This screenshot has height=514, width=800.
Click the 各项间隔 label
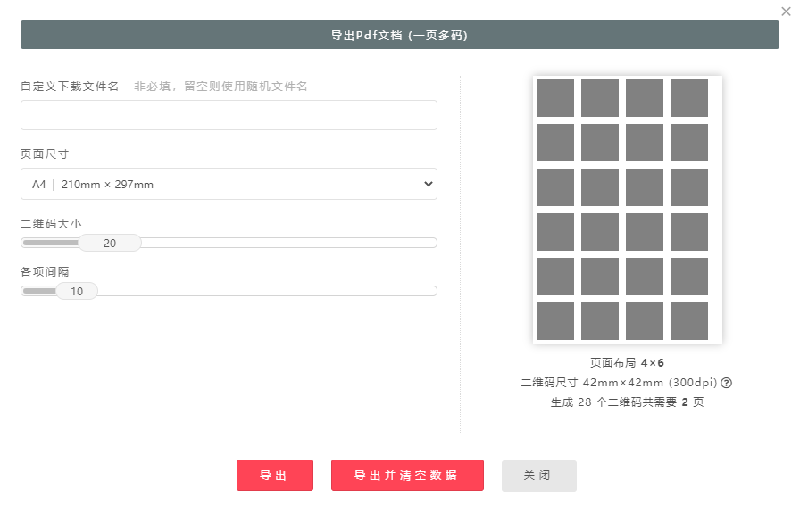click(44, 272)
